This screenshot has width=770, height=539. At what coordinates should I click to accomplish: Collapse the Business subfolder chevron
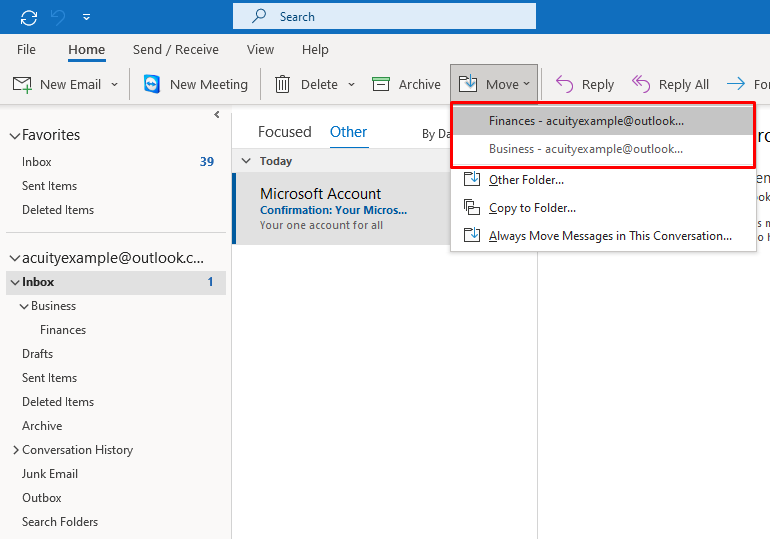24,306
